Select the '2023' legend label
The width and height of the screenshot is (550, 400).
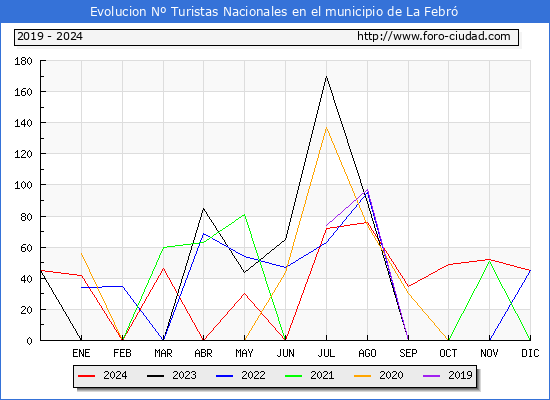coord(184,375)
